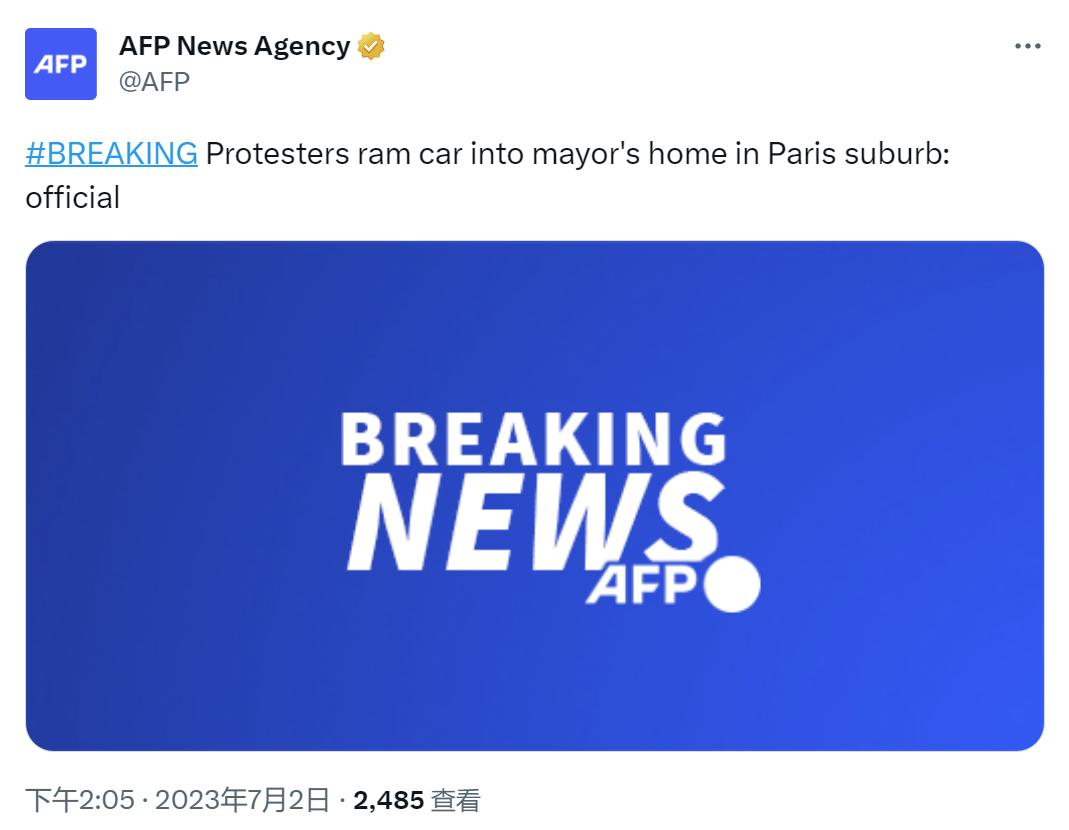
Task: Click the word official in the tweet
Action: (72, 197)
